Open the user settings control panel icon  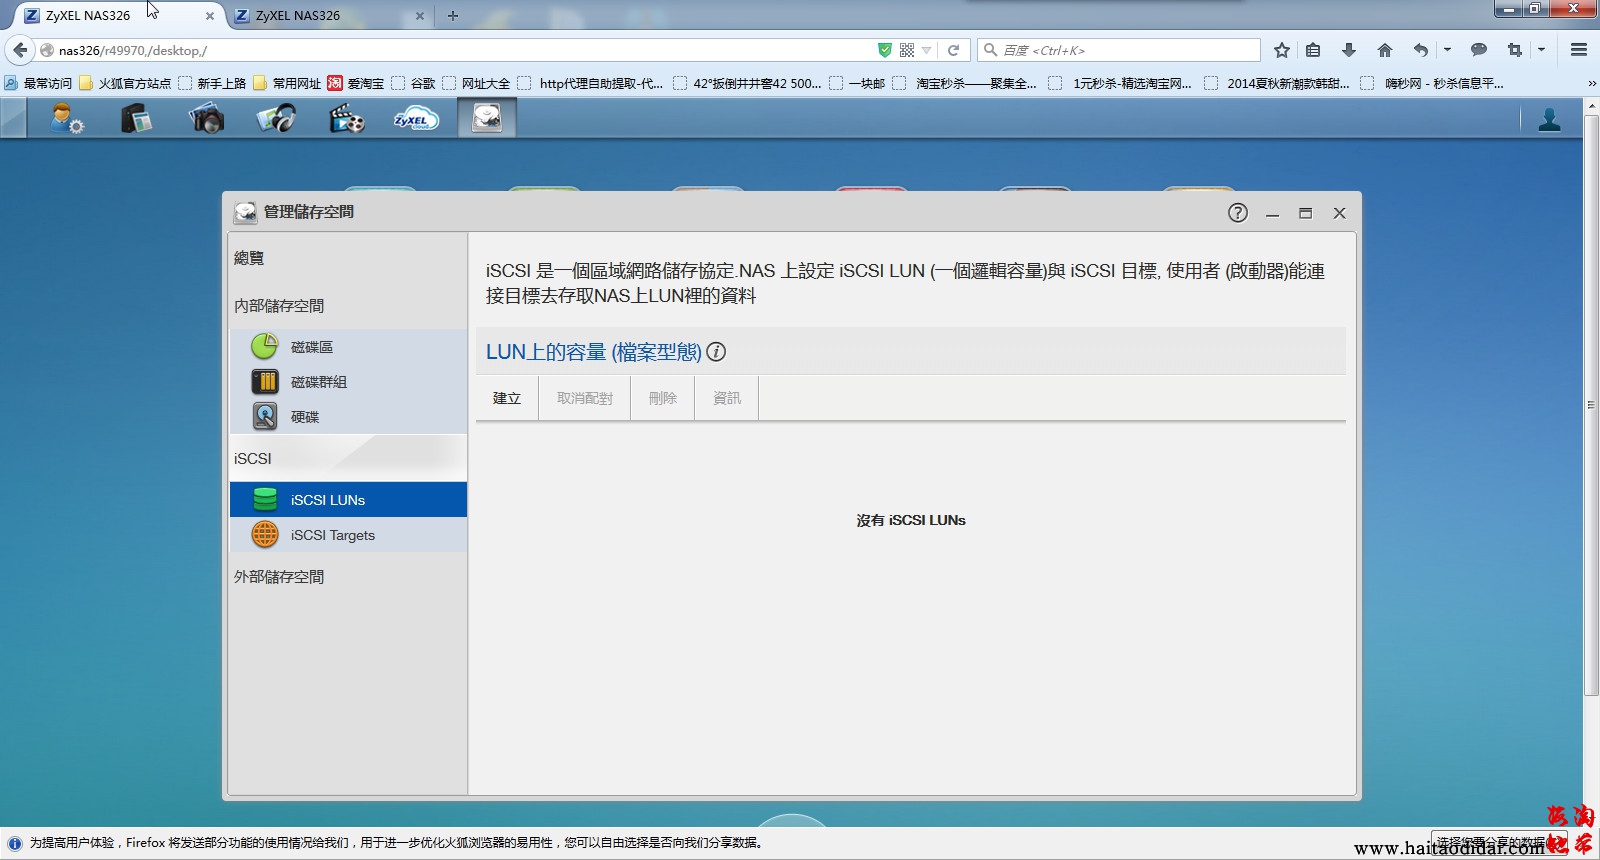pos(67,119)
